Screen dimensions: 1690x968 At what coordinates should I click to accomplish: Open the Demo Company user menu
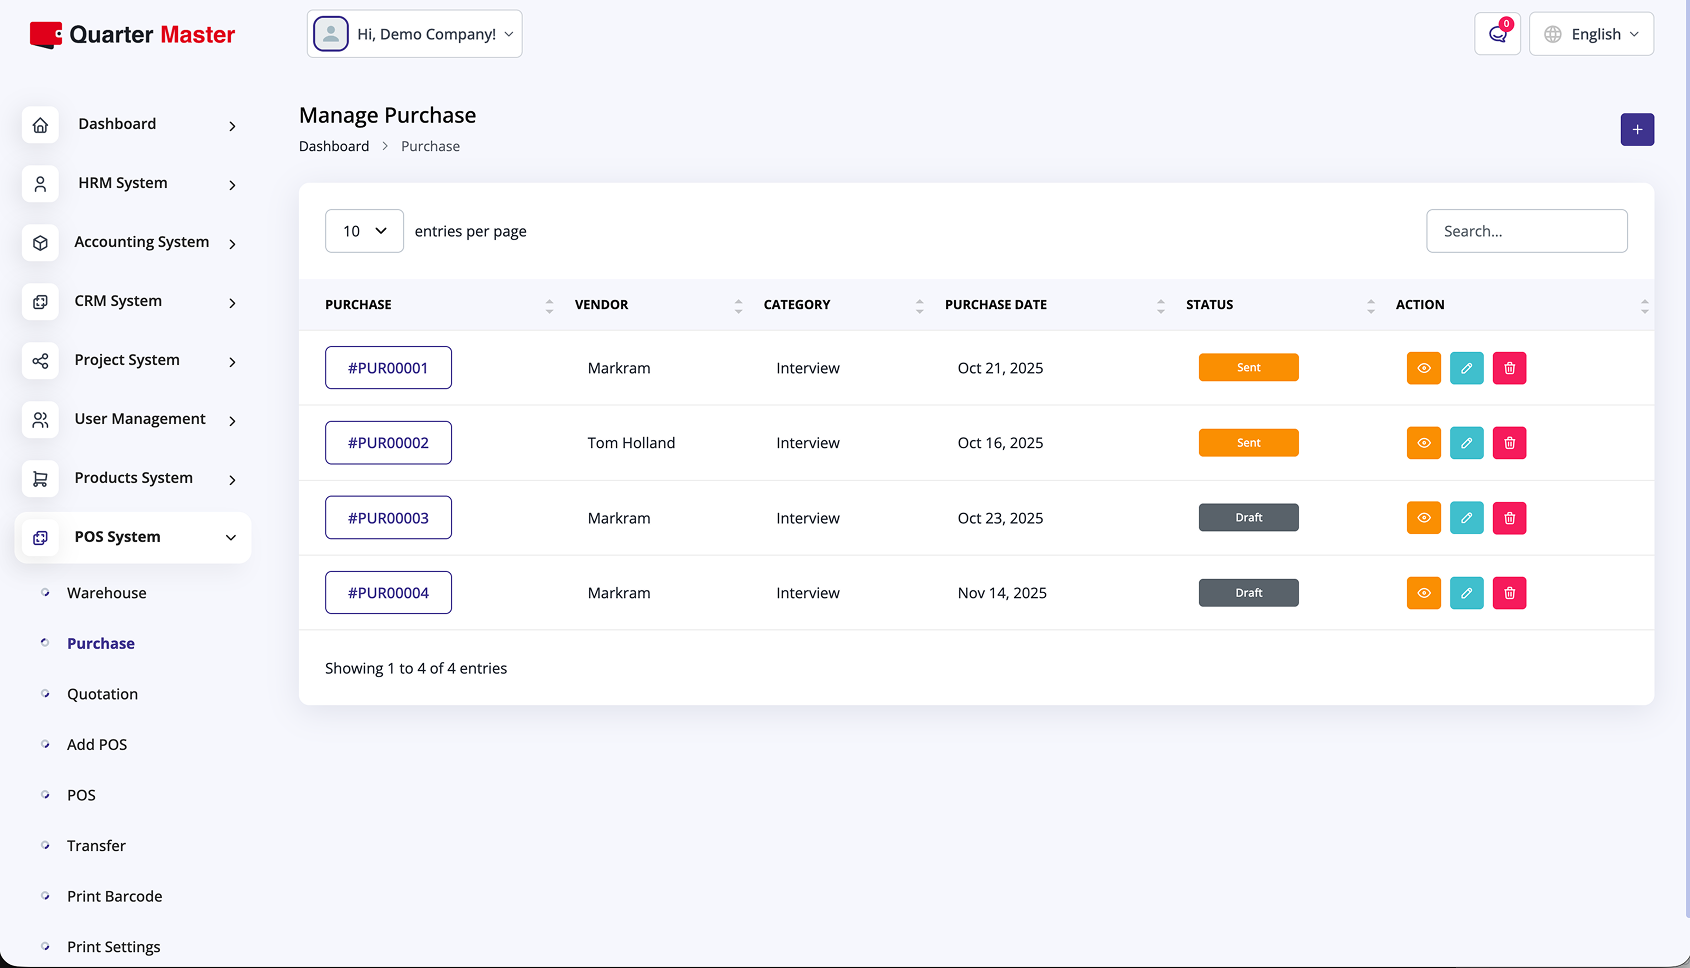(414, 34)
